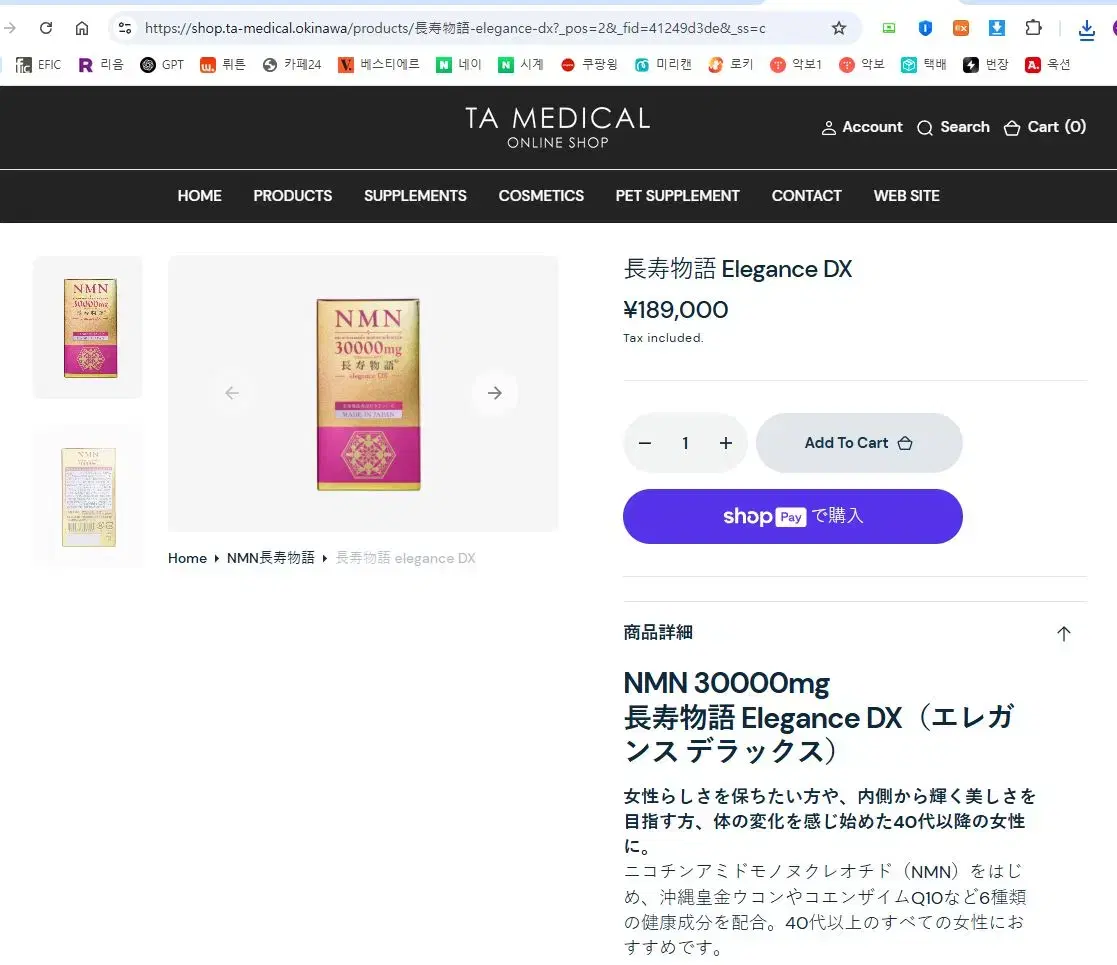Open the SUPPLEMENTS menu item
Screen dimensions: 1117x965
point(415,196)
